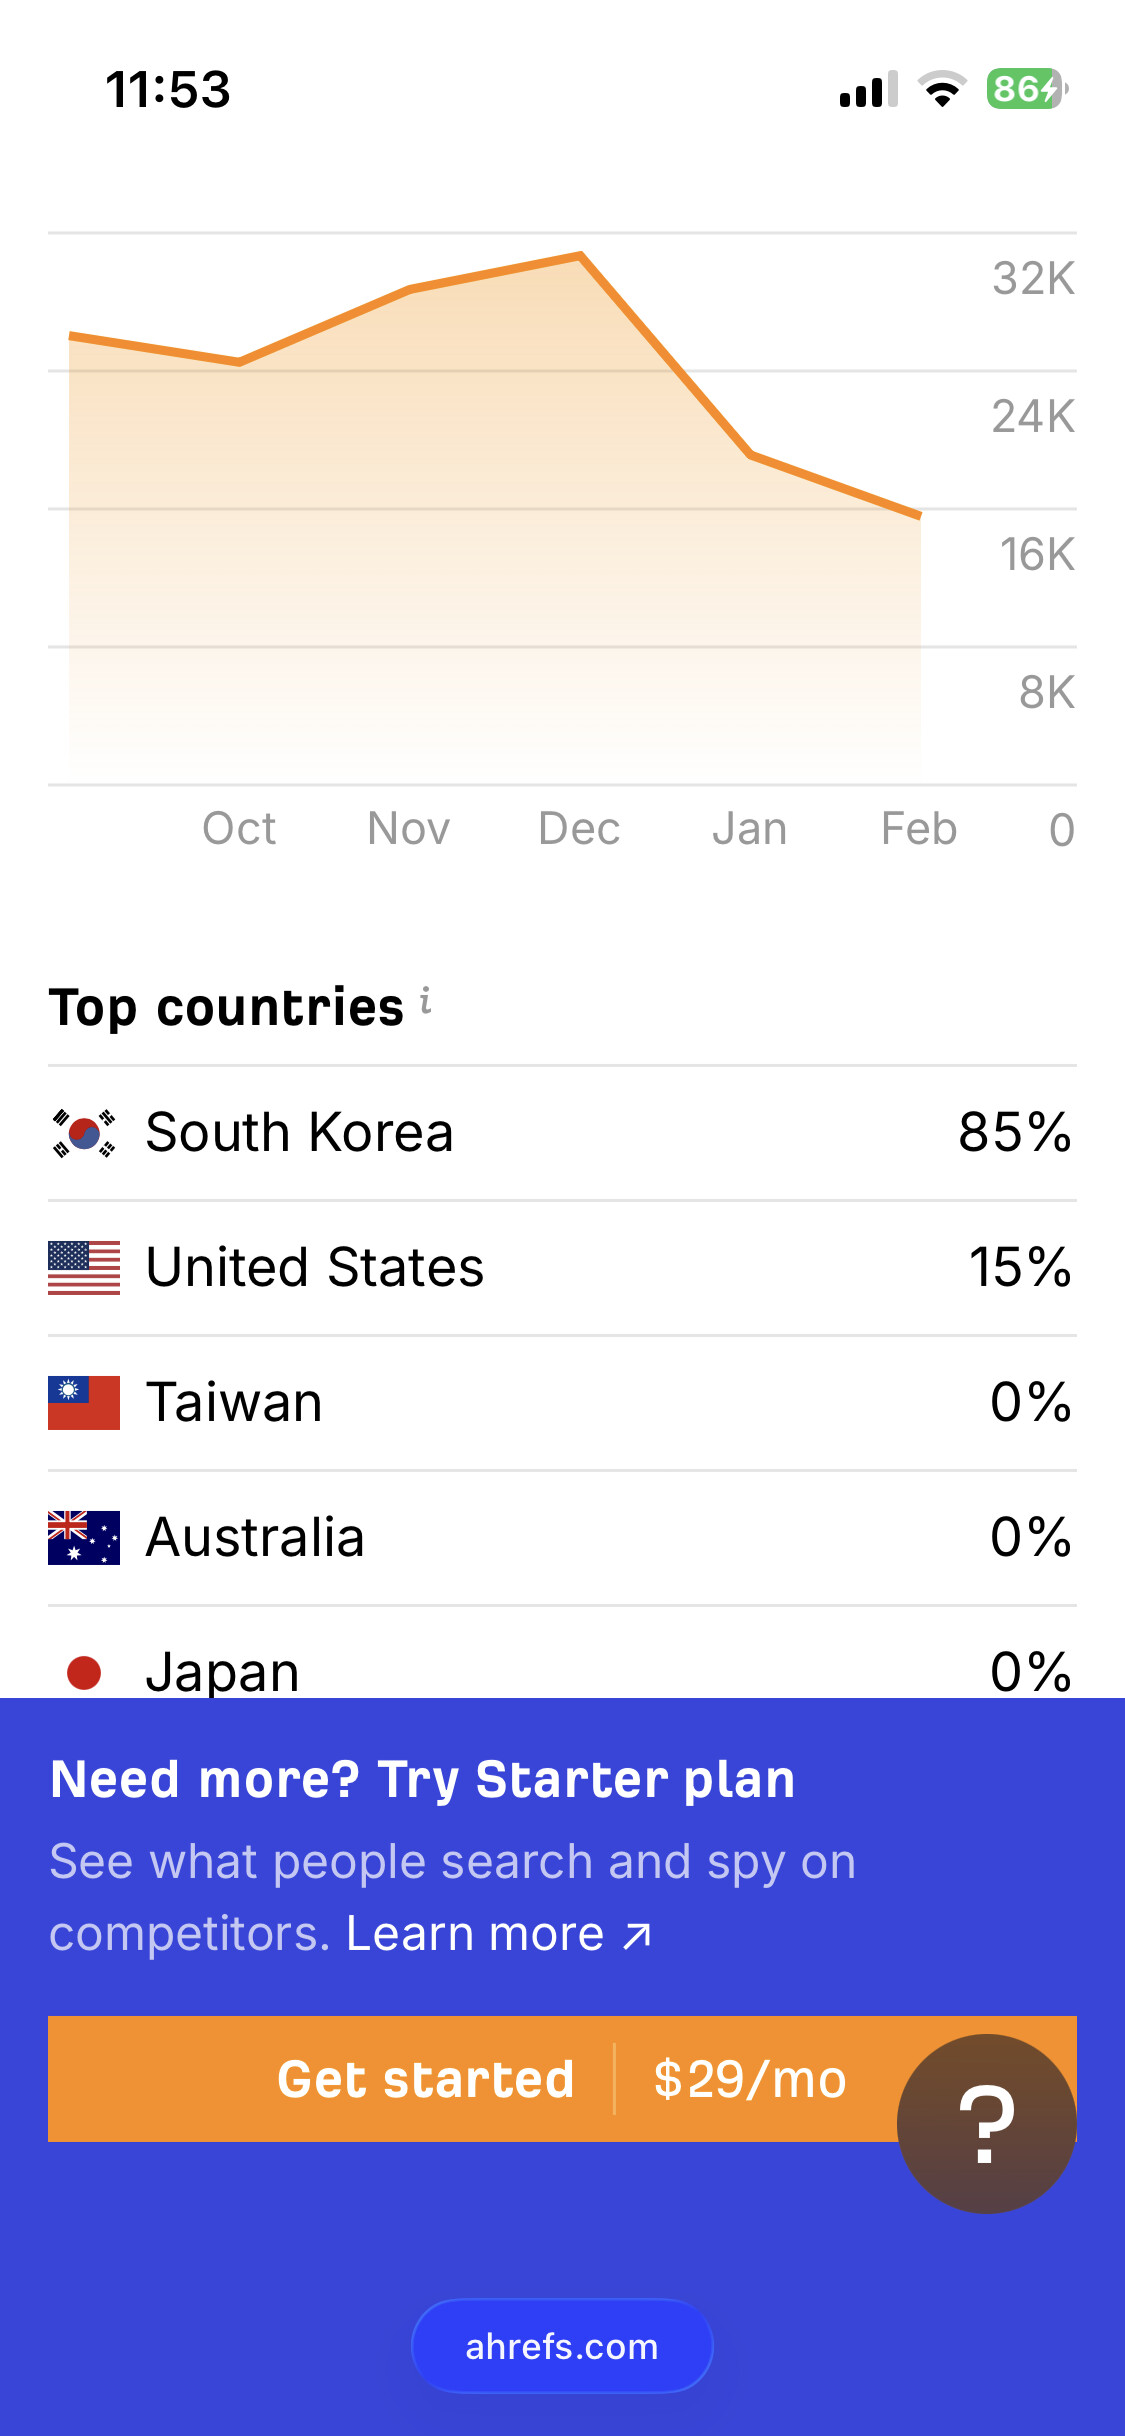The width and height of the screenshot is (1125, 2436).
Task: Tap the chart point above Jan
Action: pyautogui.click(x=750, y=455)
